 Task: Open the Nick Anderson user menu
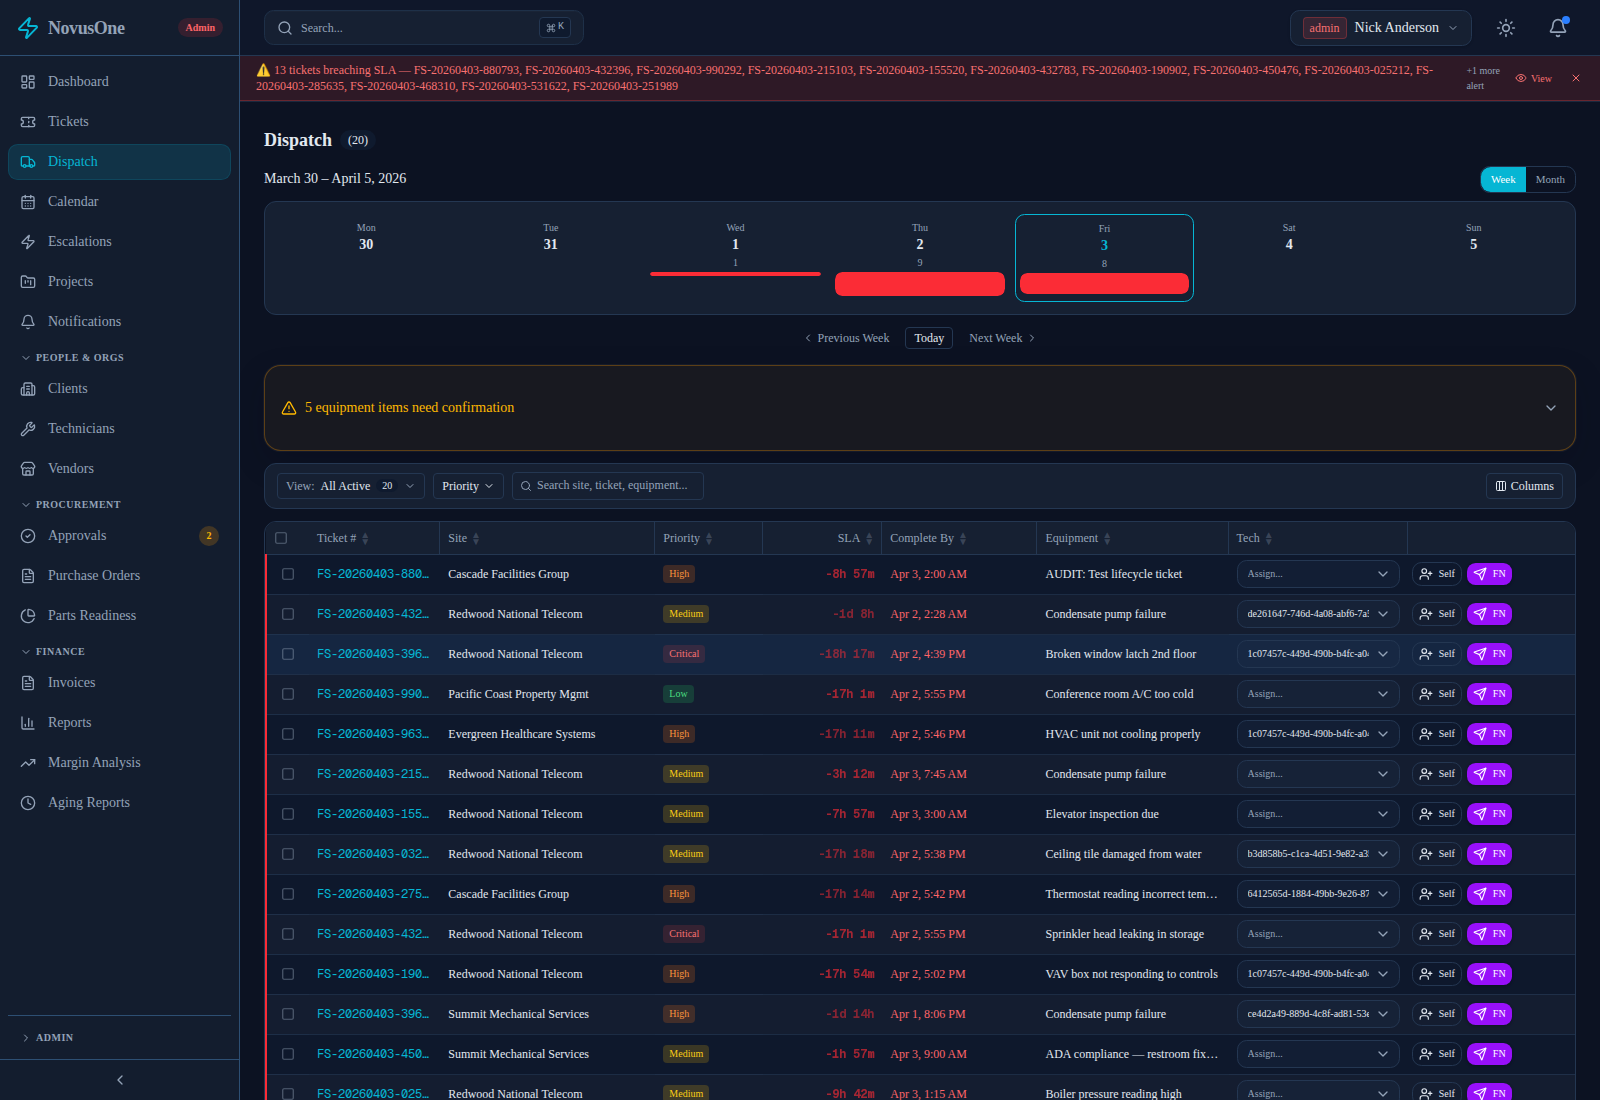click(1381, 28)
